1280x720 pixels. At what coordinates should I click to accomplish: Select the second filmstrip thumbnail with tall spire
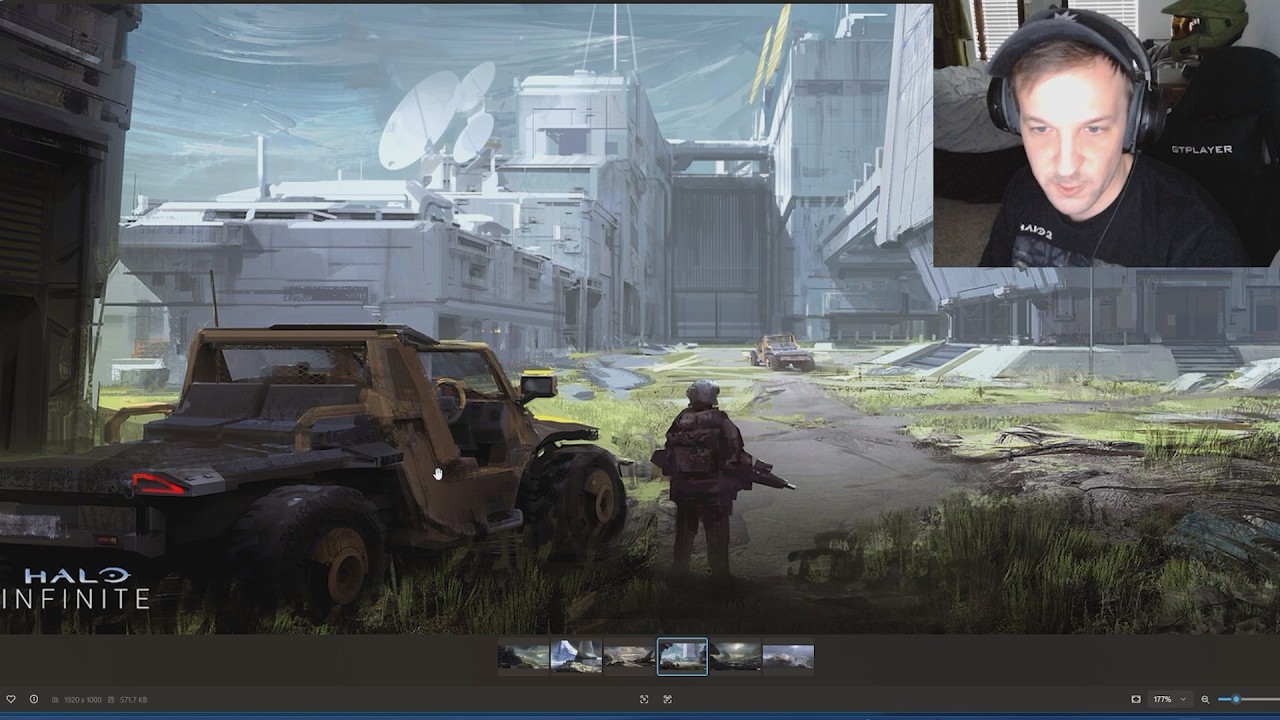click(x=576, y=657)
